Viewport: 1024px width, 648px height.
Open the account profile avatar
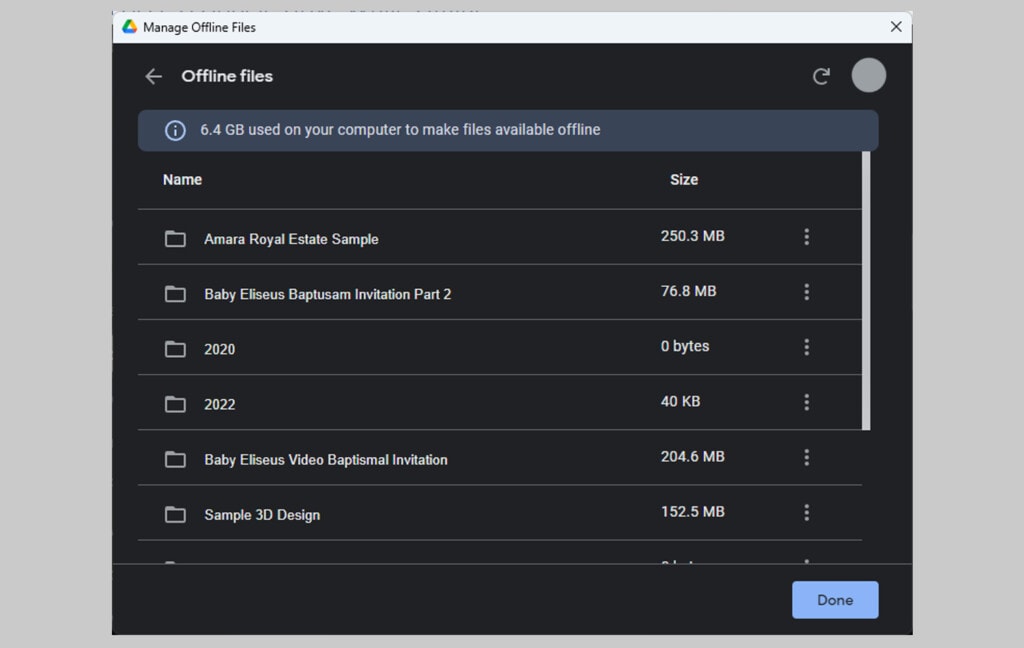point(868,75)
